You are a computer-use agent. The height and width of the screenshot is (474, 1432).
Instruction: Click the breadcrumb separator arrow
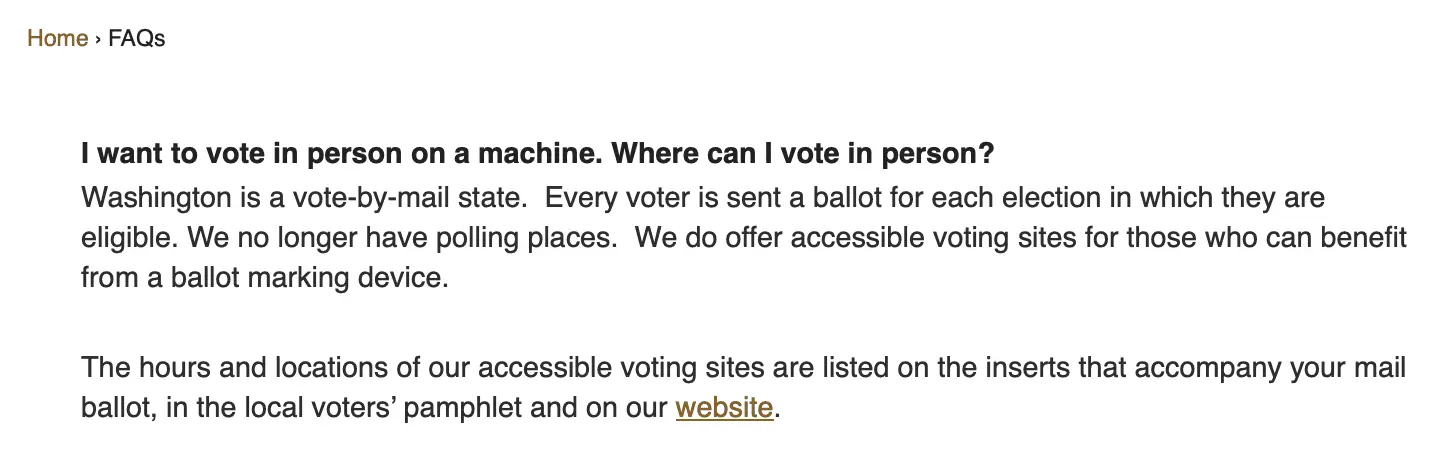[x=98, y=39]
